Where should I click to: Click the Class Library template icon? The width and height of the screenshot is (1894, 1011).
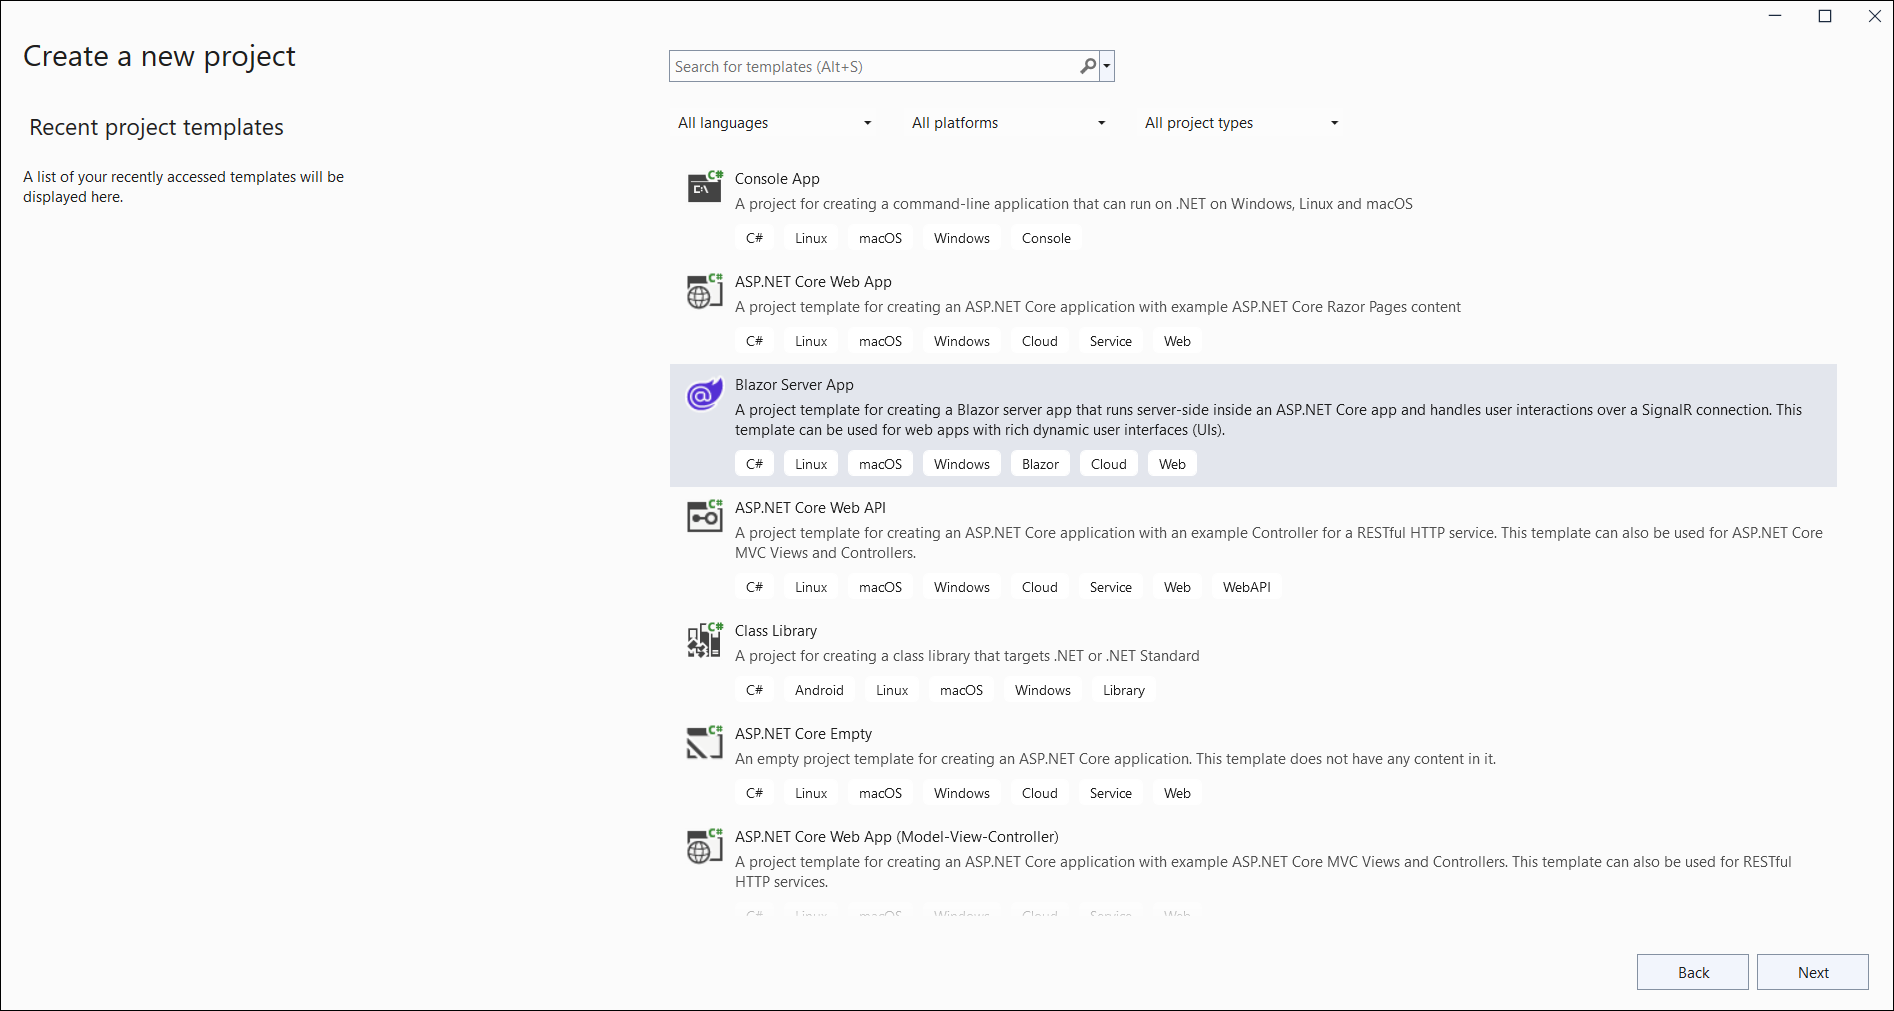pyautogui.click(x=704, y=640)
